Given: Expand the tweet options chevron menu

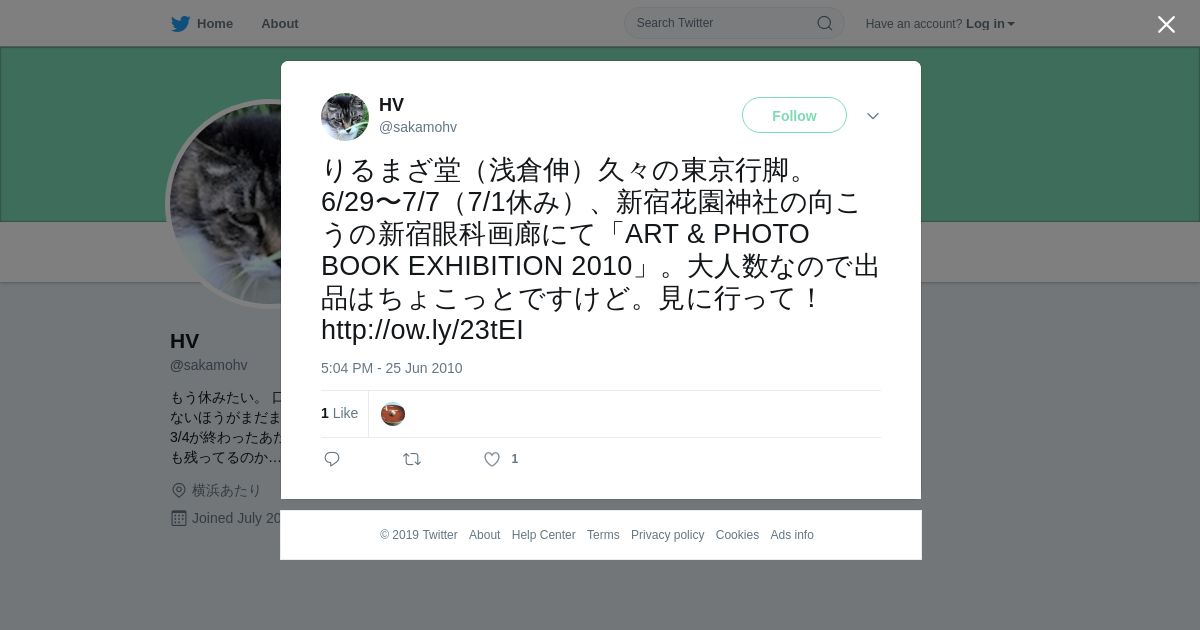Looking at the screenshot, I should [873, 116].
